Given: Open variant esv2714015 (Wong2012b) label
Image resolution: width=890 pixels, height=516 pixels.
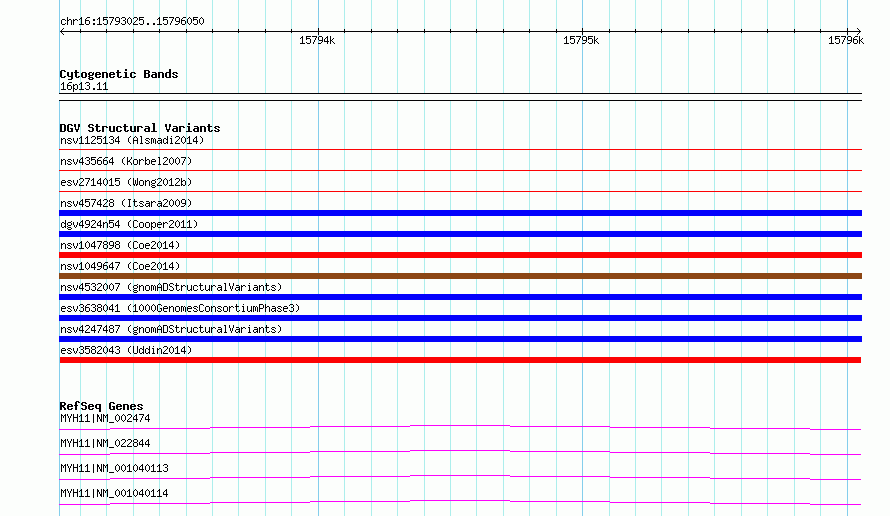Looking at the screenshot, I should (126, 182).
